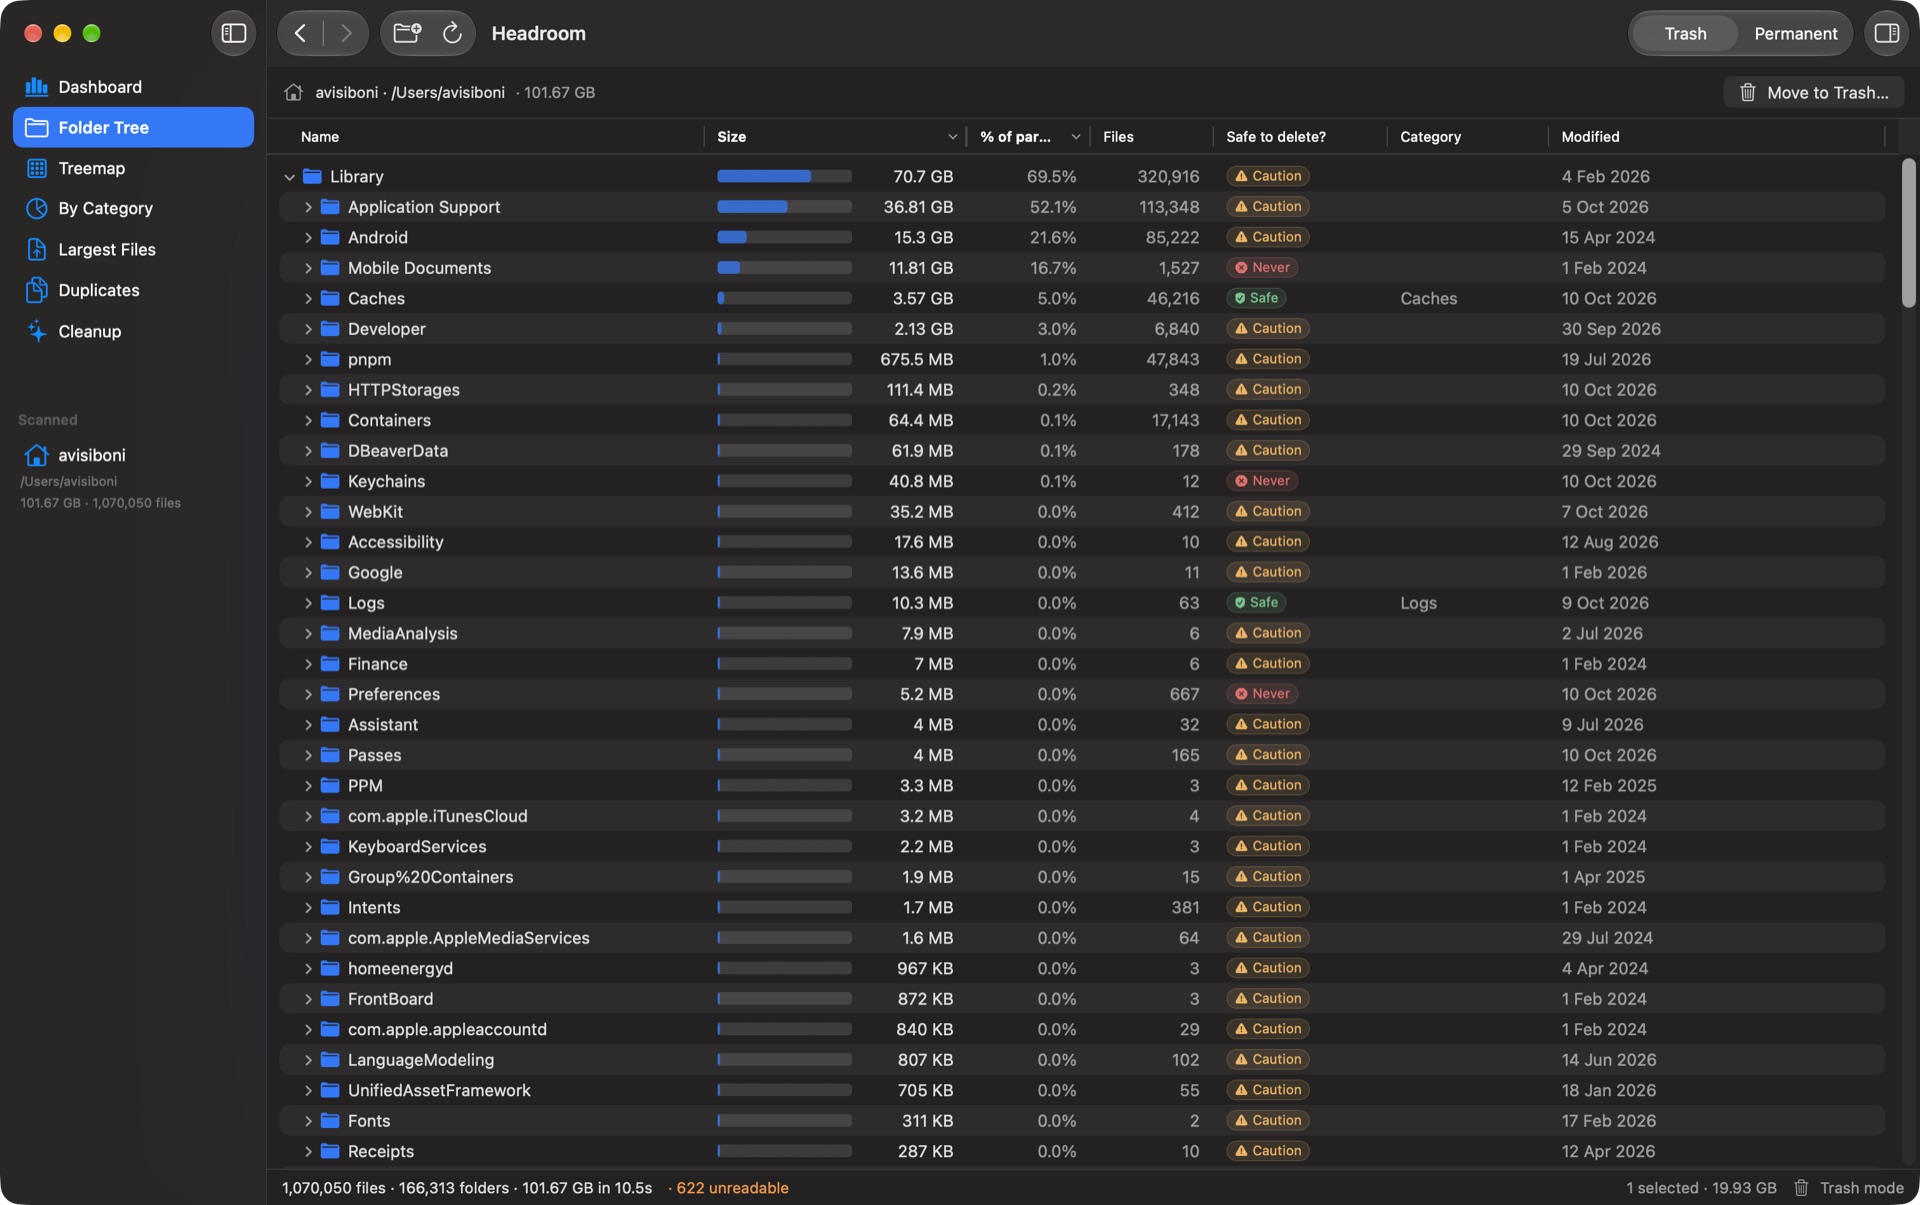This screenshot has height=1205, width=1920.
Task: Sort by the Modified column header
Action: (1716, 137)
